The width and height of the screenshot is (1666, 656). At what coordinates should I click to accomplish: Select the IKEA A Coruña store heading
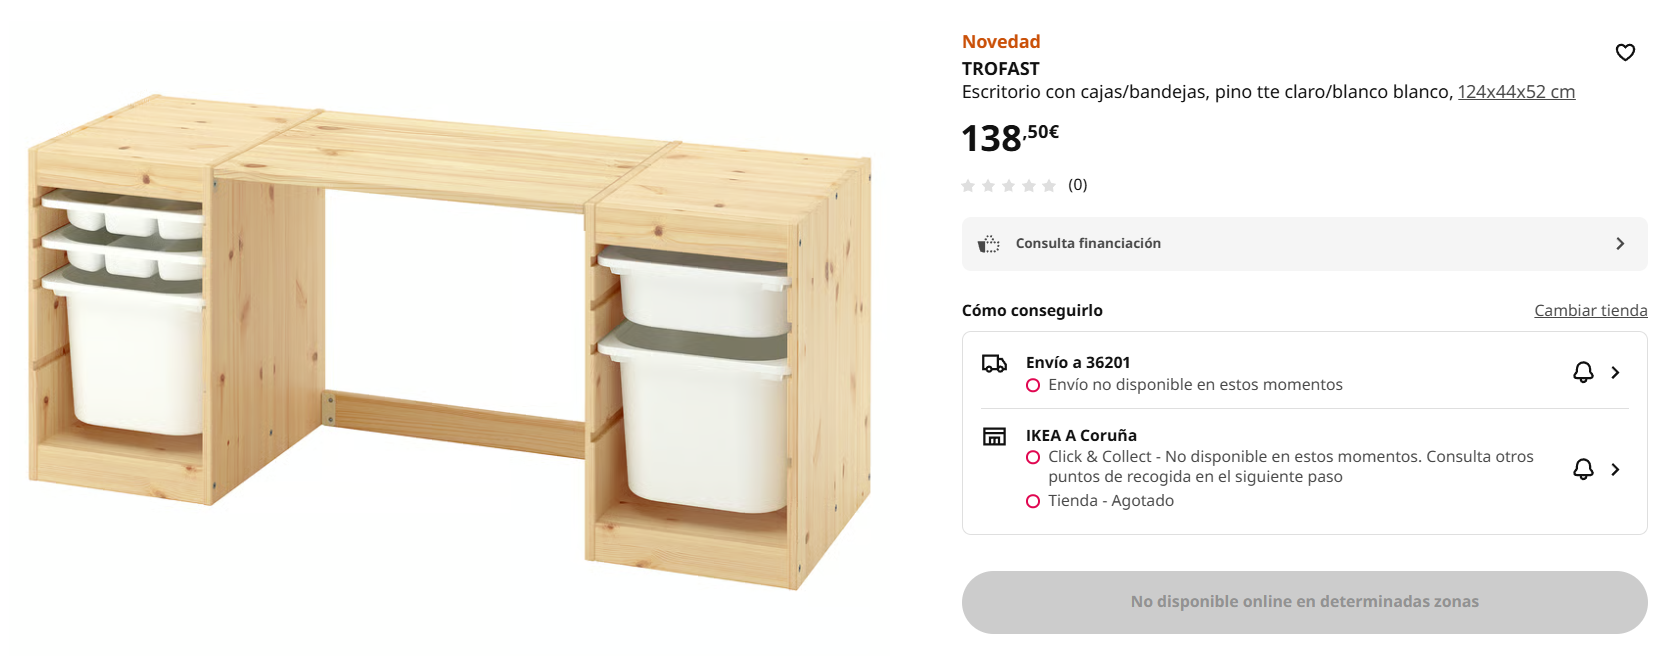(x=1081, y=436)
